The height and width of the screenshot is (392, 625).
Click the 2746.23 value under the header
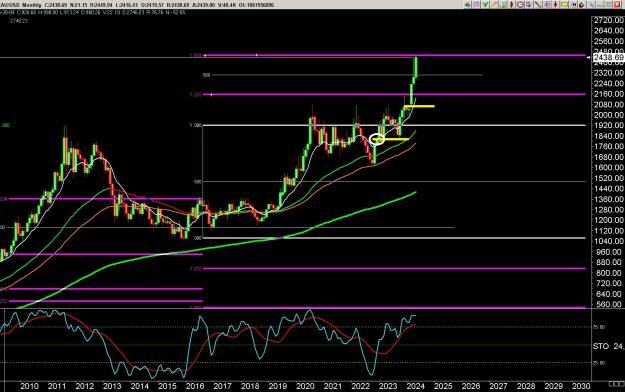pos(19,21)
